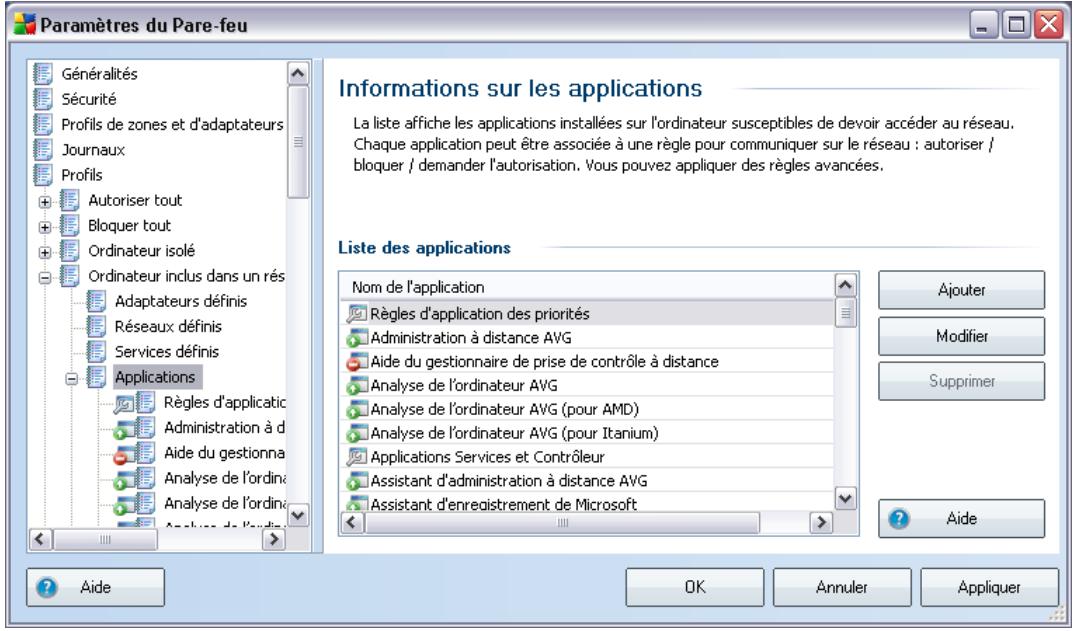Click the Ordinateur isolé profile icon
Viewport: 1073px width, 631px height.
click(69, 250)
